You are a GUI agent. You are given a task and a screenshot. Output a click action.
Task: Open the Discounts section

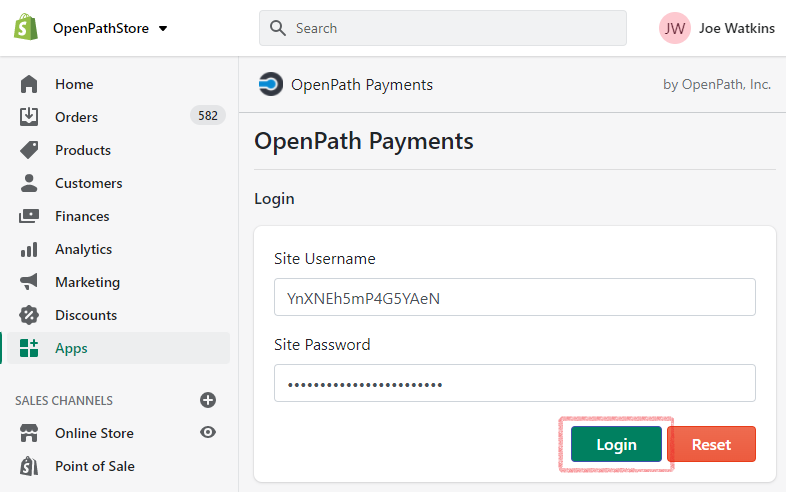tap(86, 315)
